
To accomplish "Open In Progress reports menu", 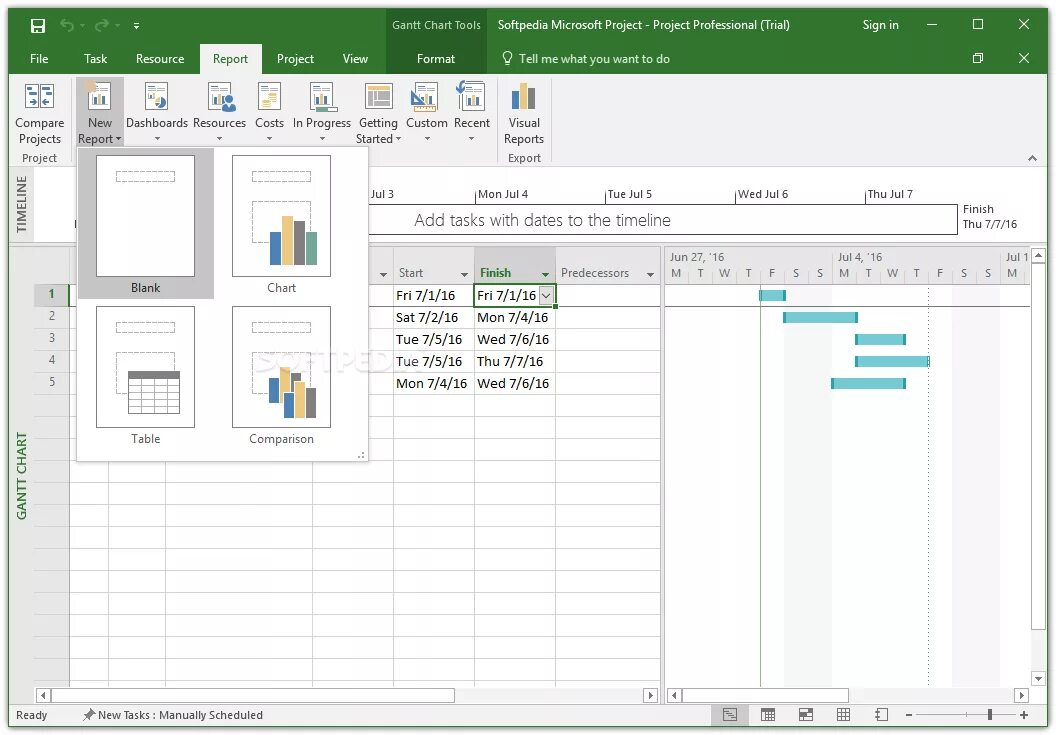I will coord(322,113).
